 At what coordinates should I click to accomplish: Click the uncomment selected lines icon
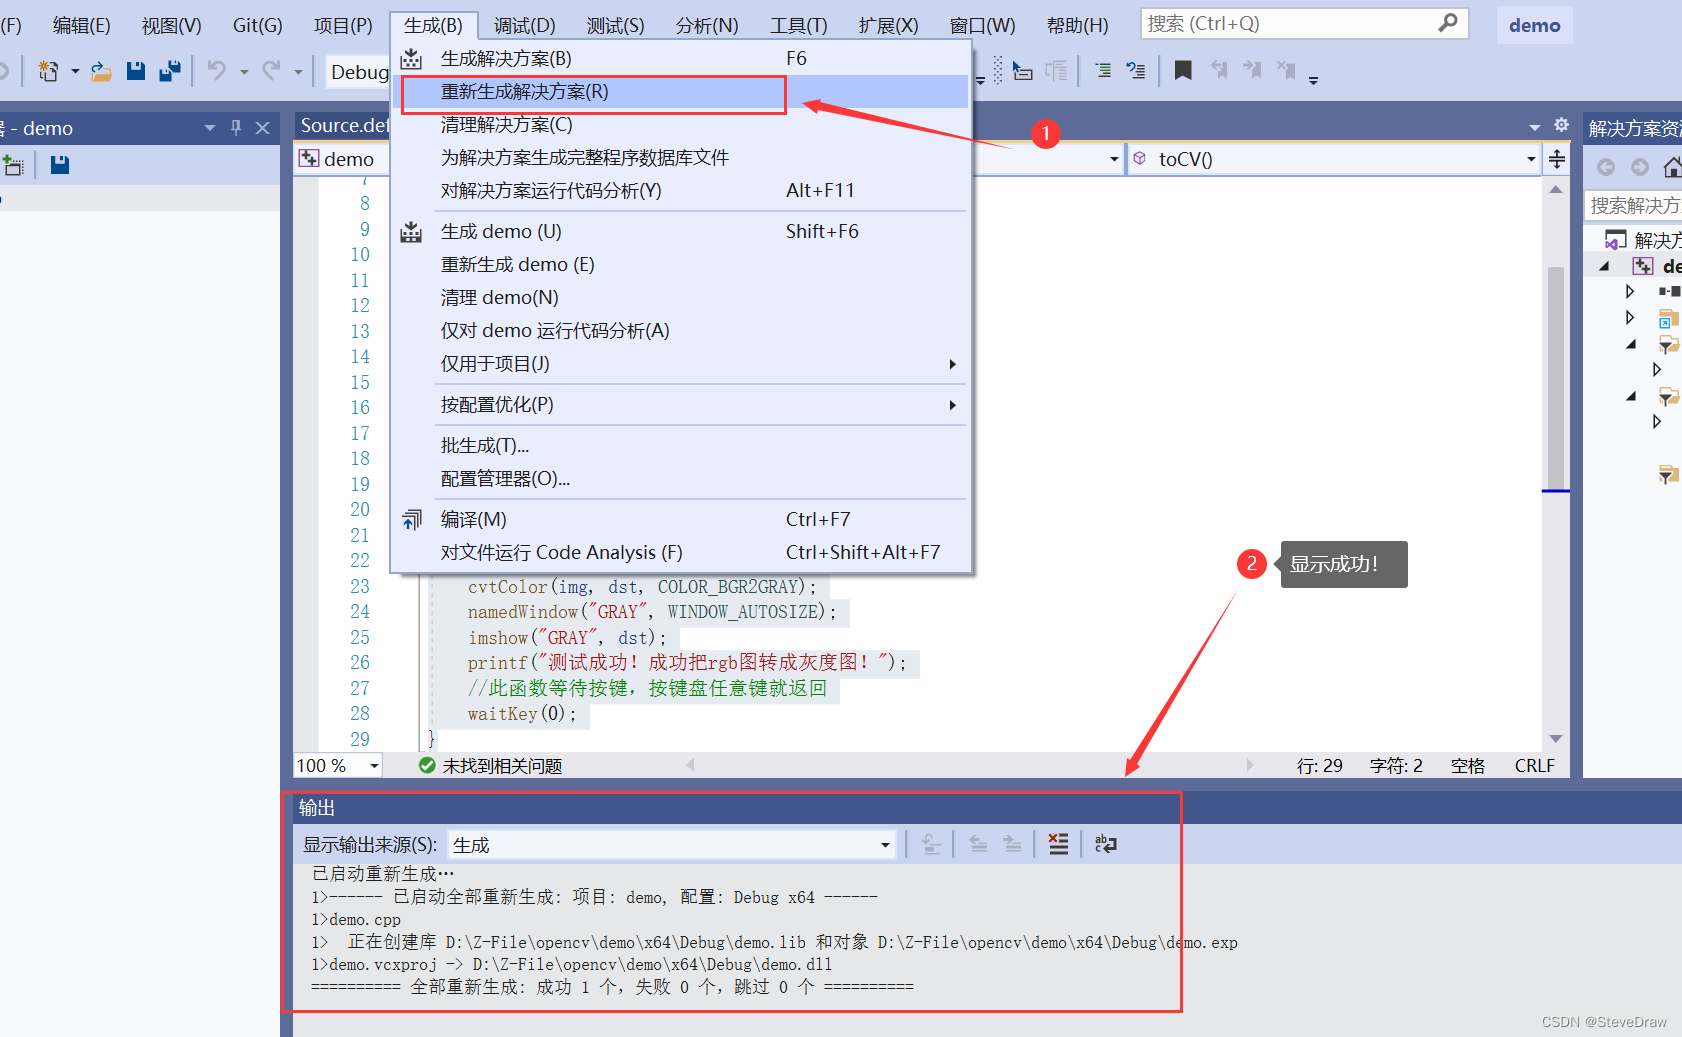point(1136,71)
